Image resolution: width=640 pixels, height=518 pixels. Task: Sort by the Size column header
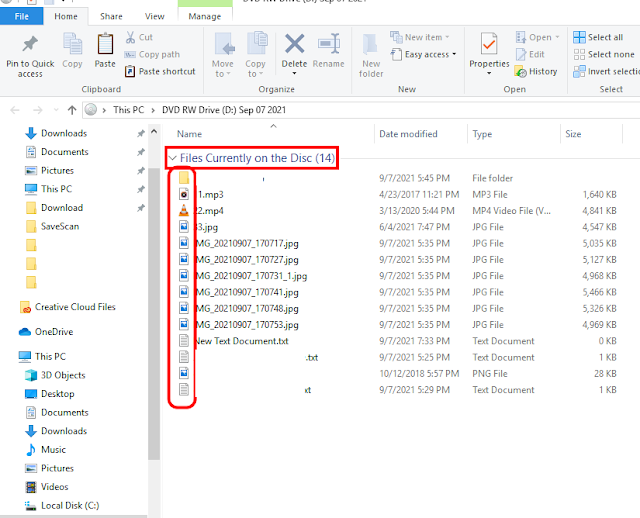573,134
